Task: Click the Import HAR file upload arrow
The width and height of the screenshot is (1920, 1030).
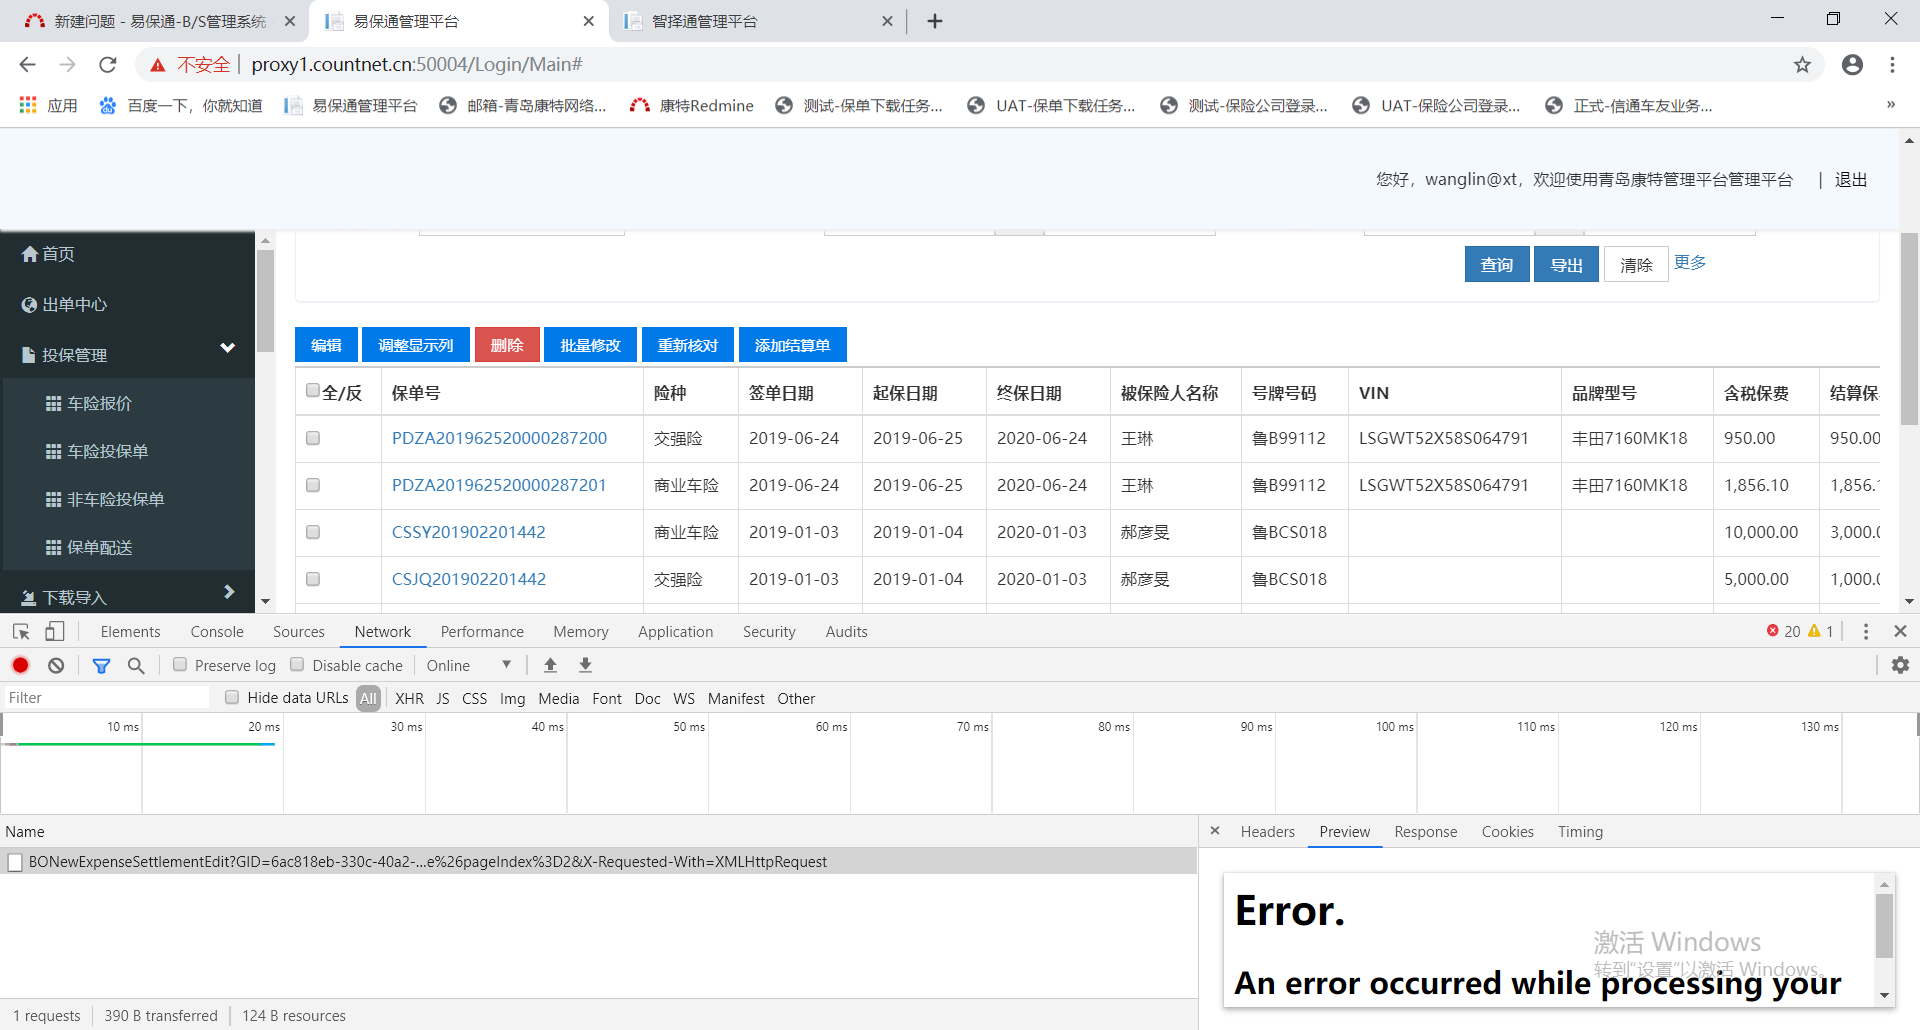Action: (550, 665)
